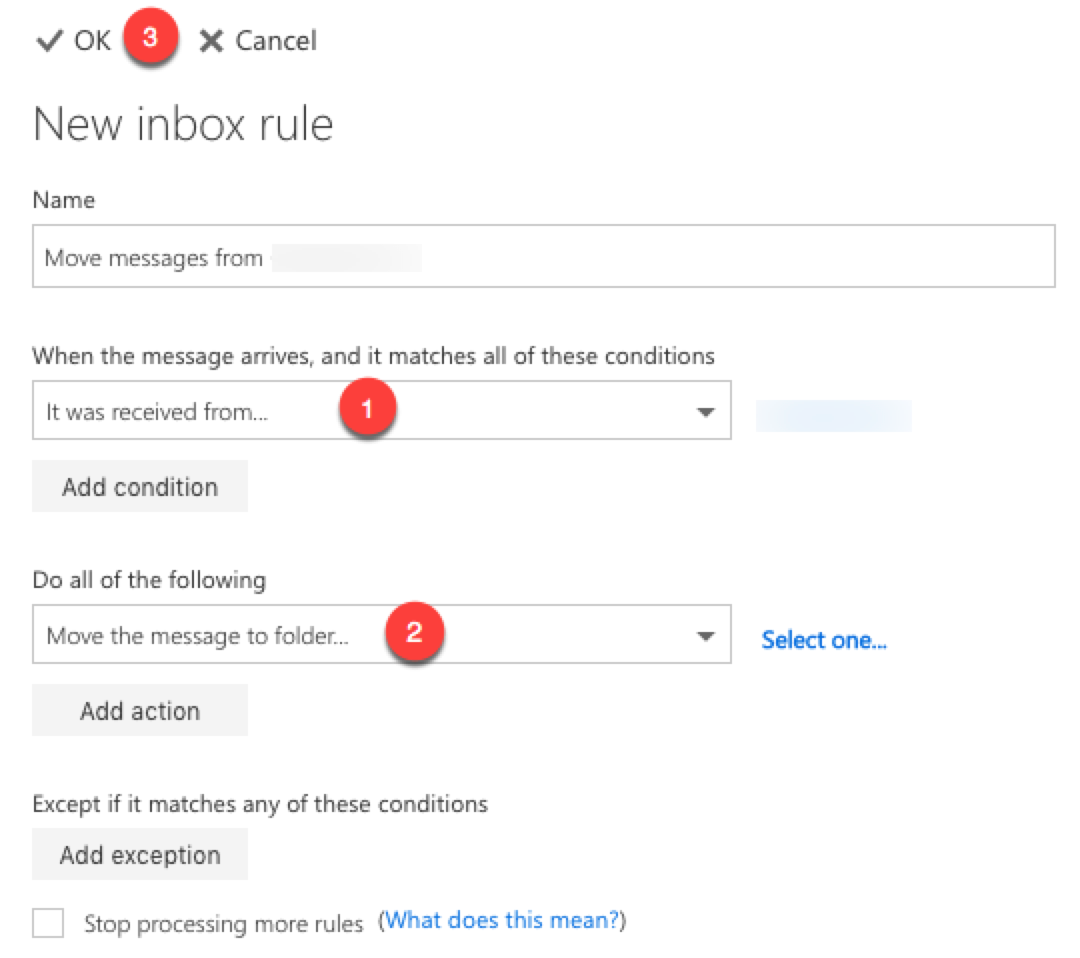The height and width of the screenshot is (958, 1080).
Task: Click the OK checkmark icon
Action: (x=49, y=41)
